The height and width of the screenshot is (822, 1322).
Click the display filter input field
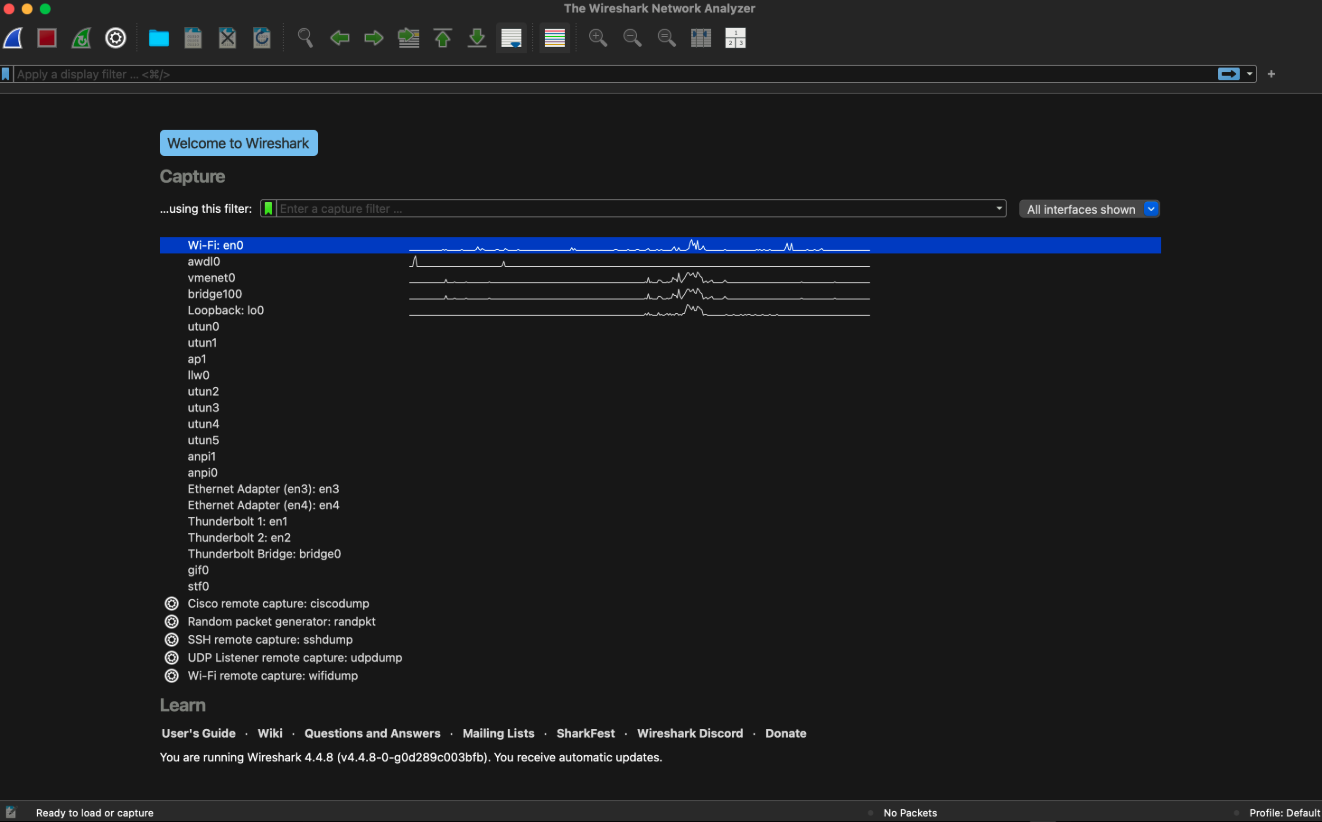pyautogui.click(x=614, y=74)
